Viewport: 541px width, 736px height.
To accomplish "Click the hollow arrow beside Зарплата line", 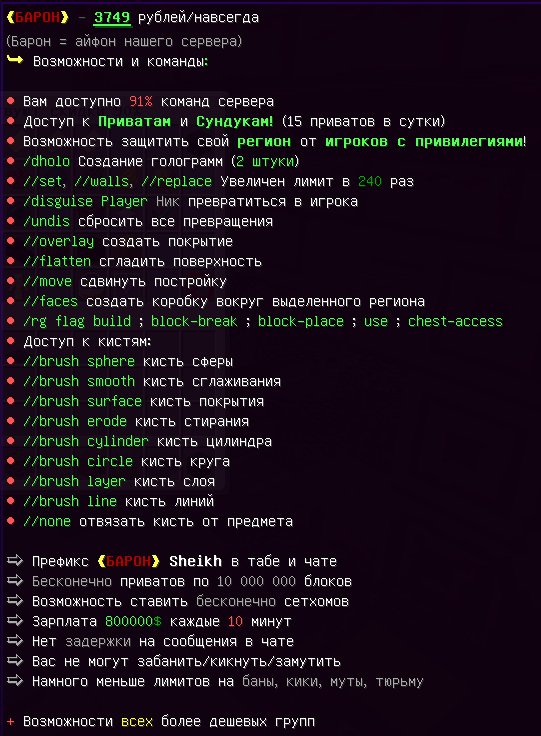I will coord(15,620).
